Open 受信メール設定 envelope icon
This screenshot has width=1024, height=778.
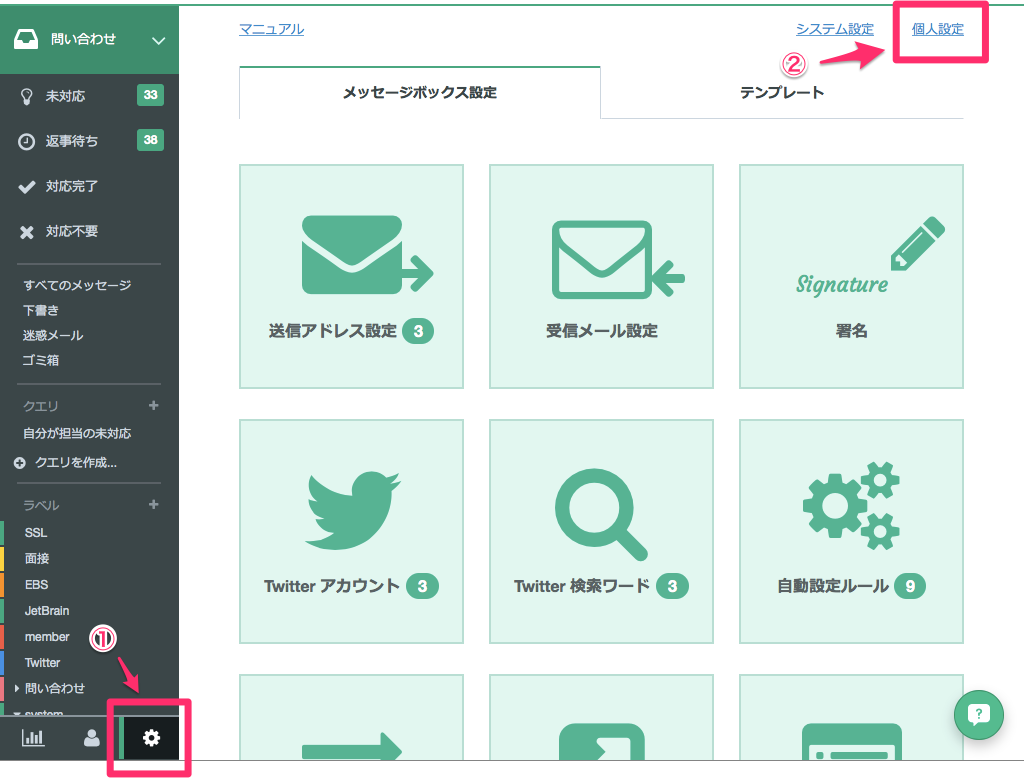click(618, 260)
